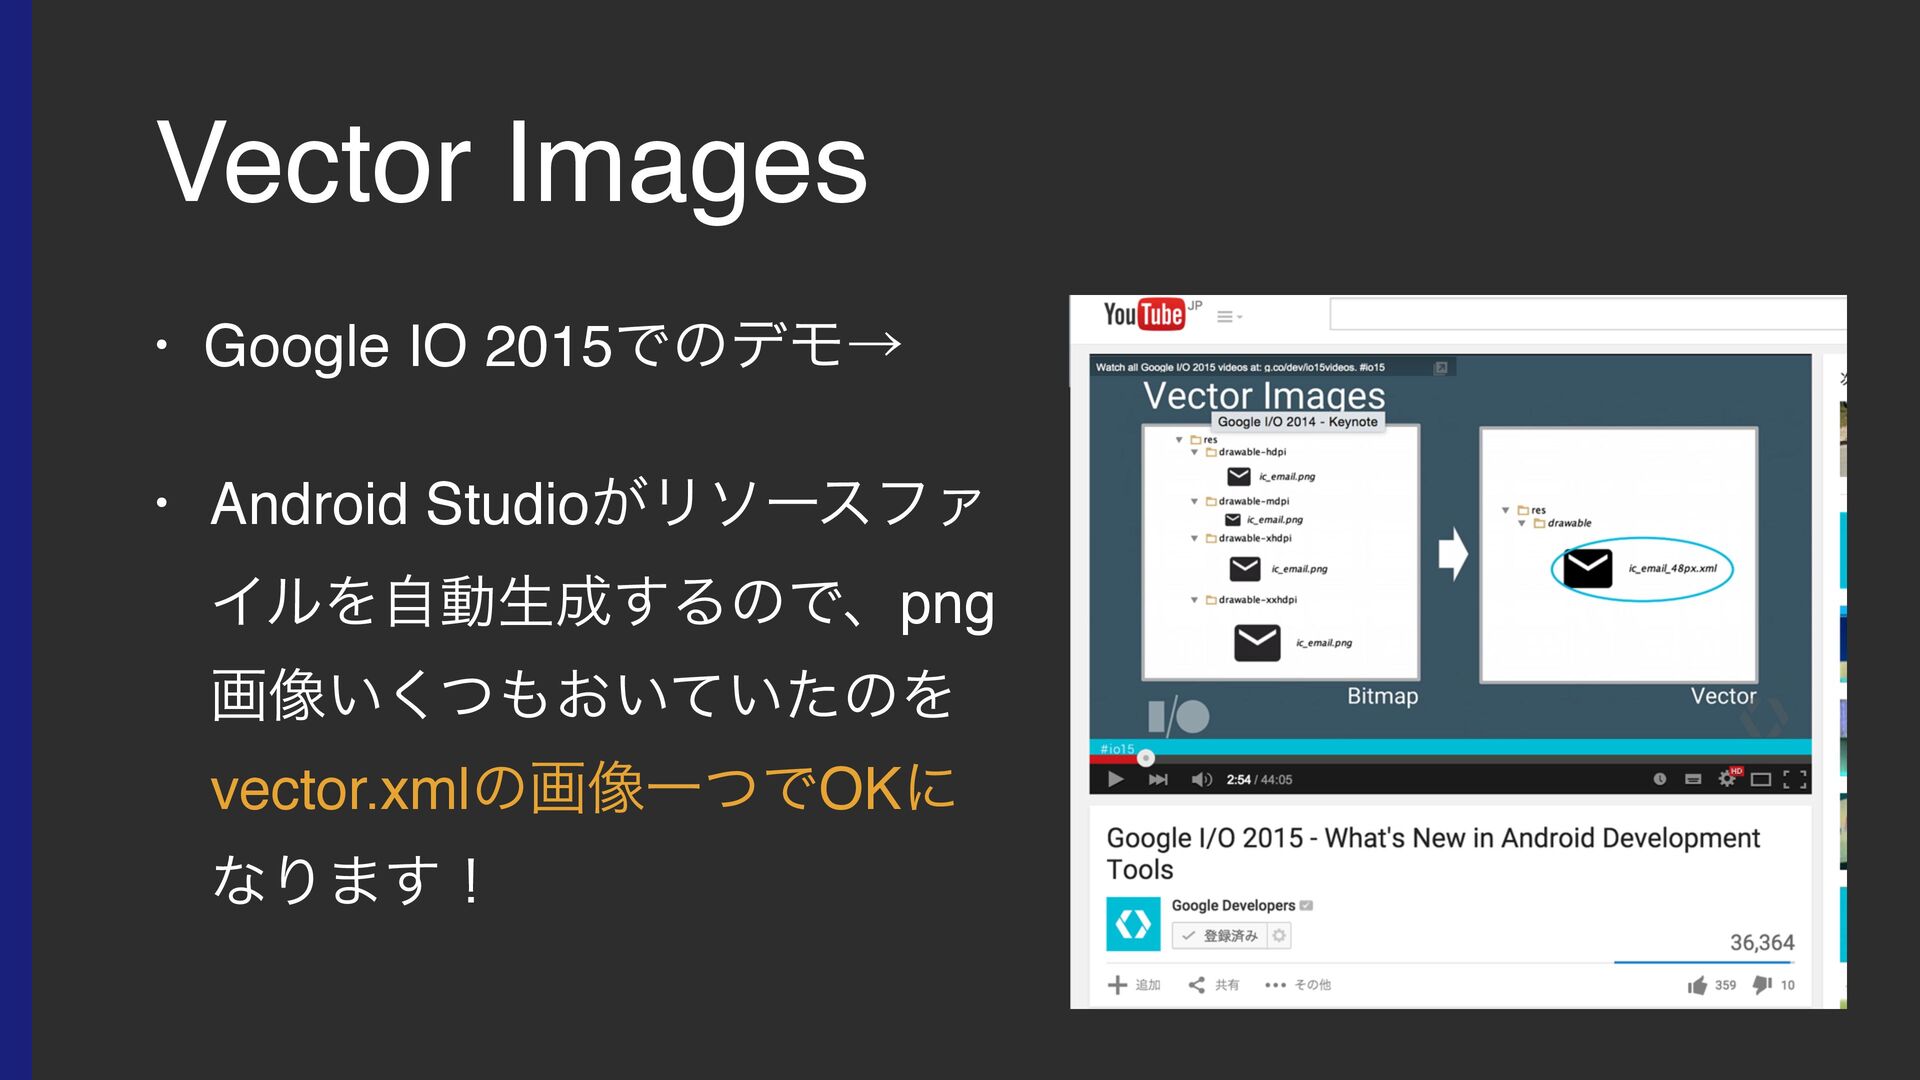Click the 2:54 / 44:05 time display

[1259, 780]
